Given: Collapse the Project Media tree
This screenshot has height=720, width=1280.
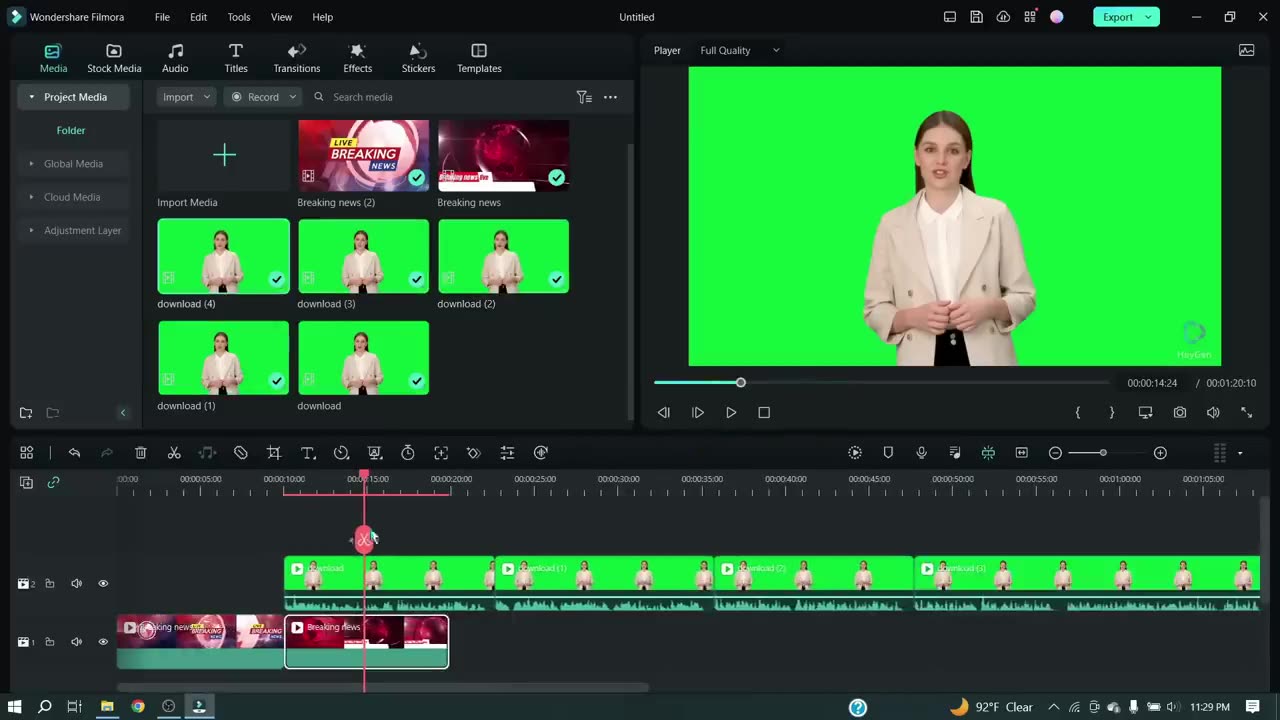Looking at the screenshot, I should tap(32, 97).
